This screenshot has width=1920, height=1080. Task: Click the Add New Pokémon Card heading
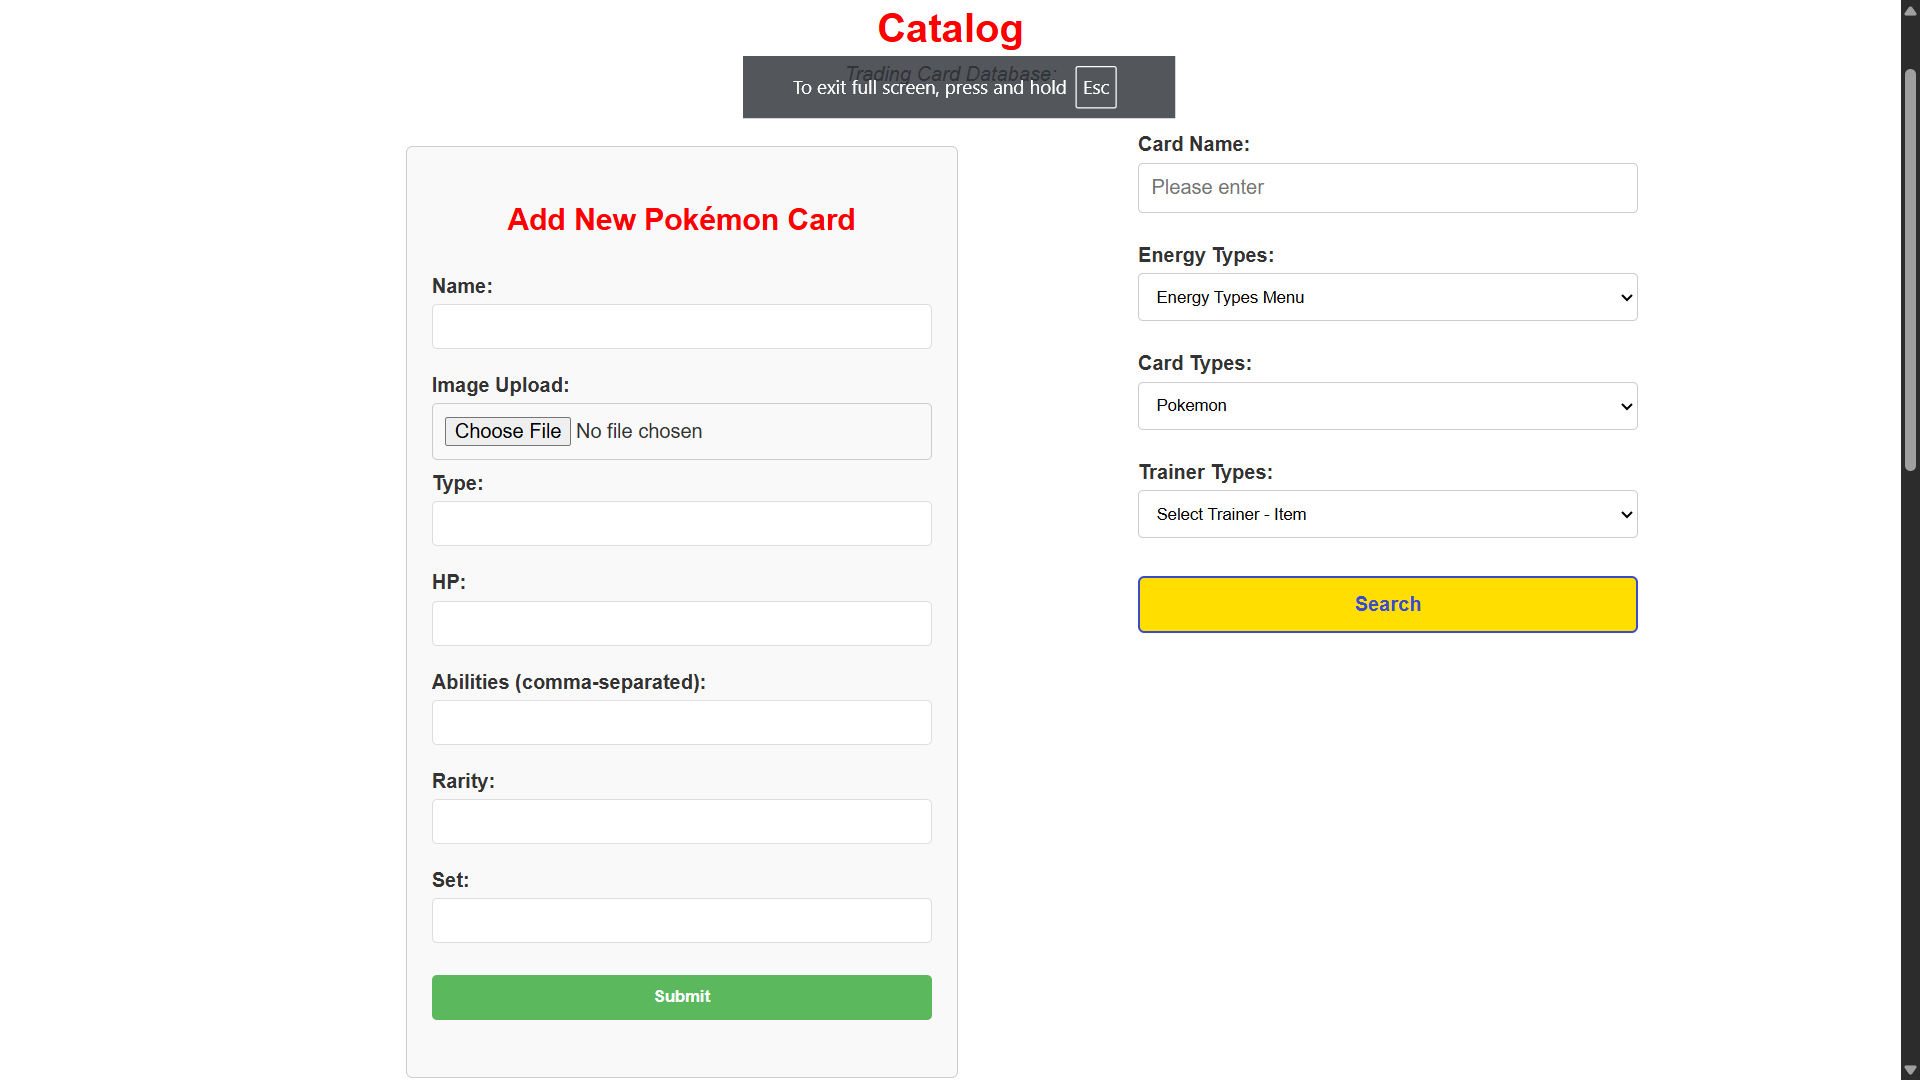(x=681, y=219)
